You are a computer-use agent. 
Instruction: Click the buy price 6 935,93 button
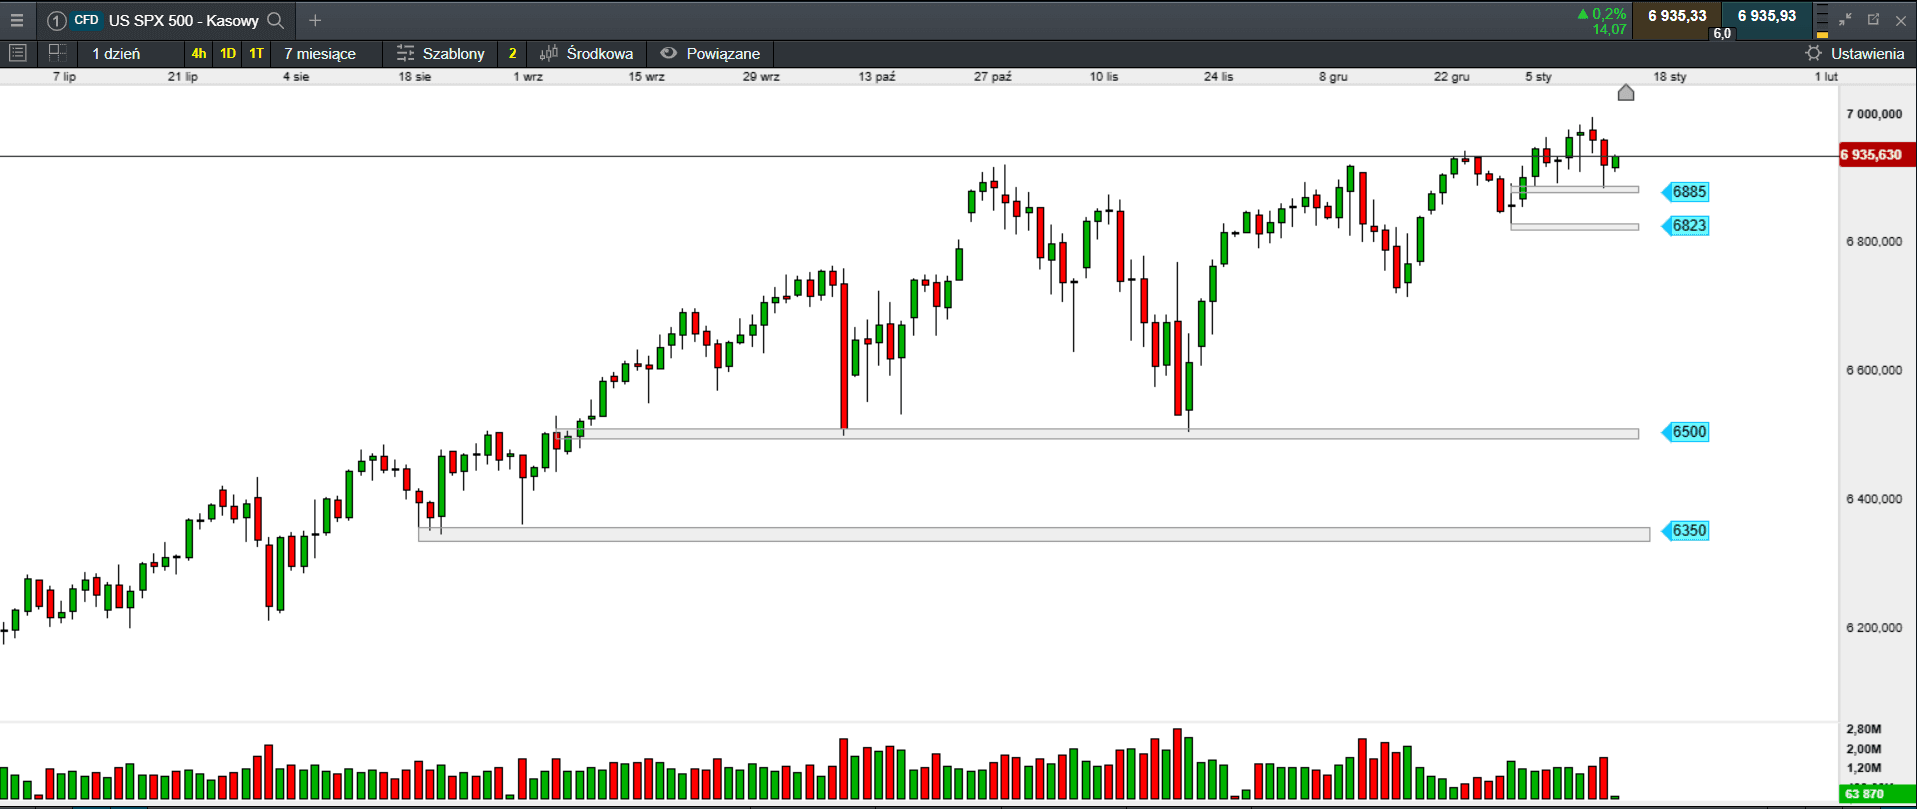coord(1767,16)
